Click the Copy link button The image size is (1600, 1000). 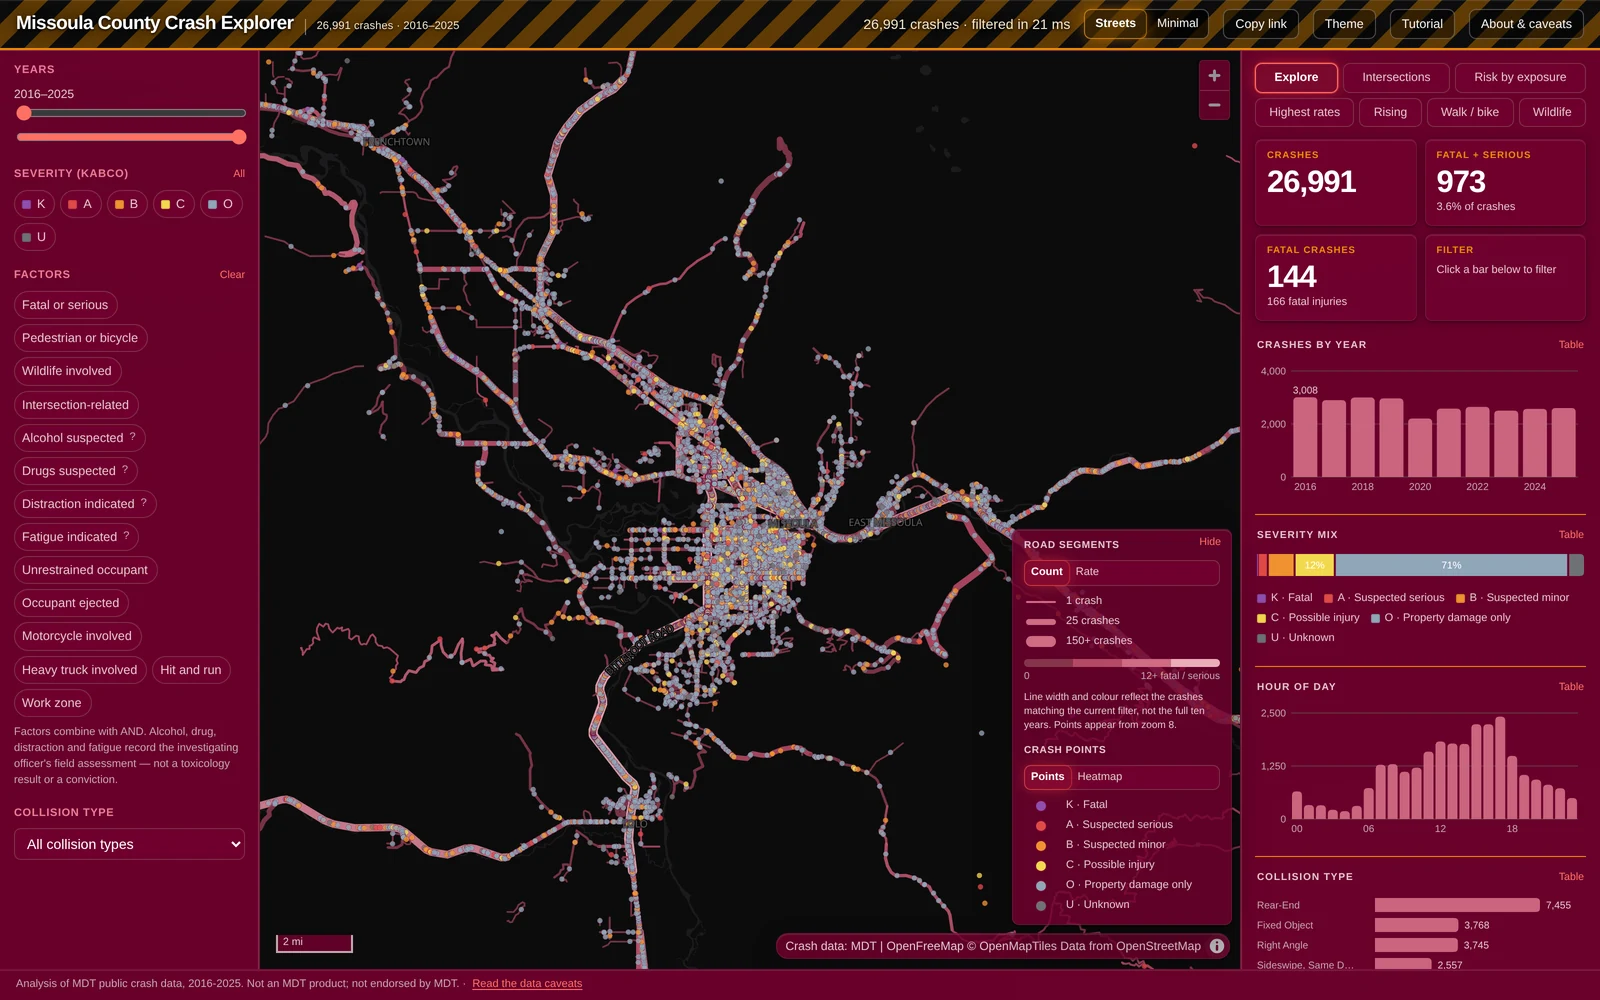[x=1261, y=24]
